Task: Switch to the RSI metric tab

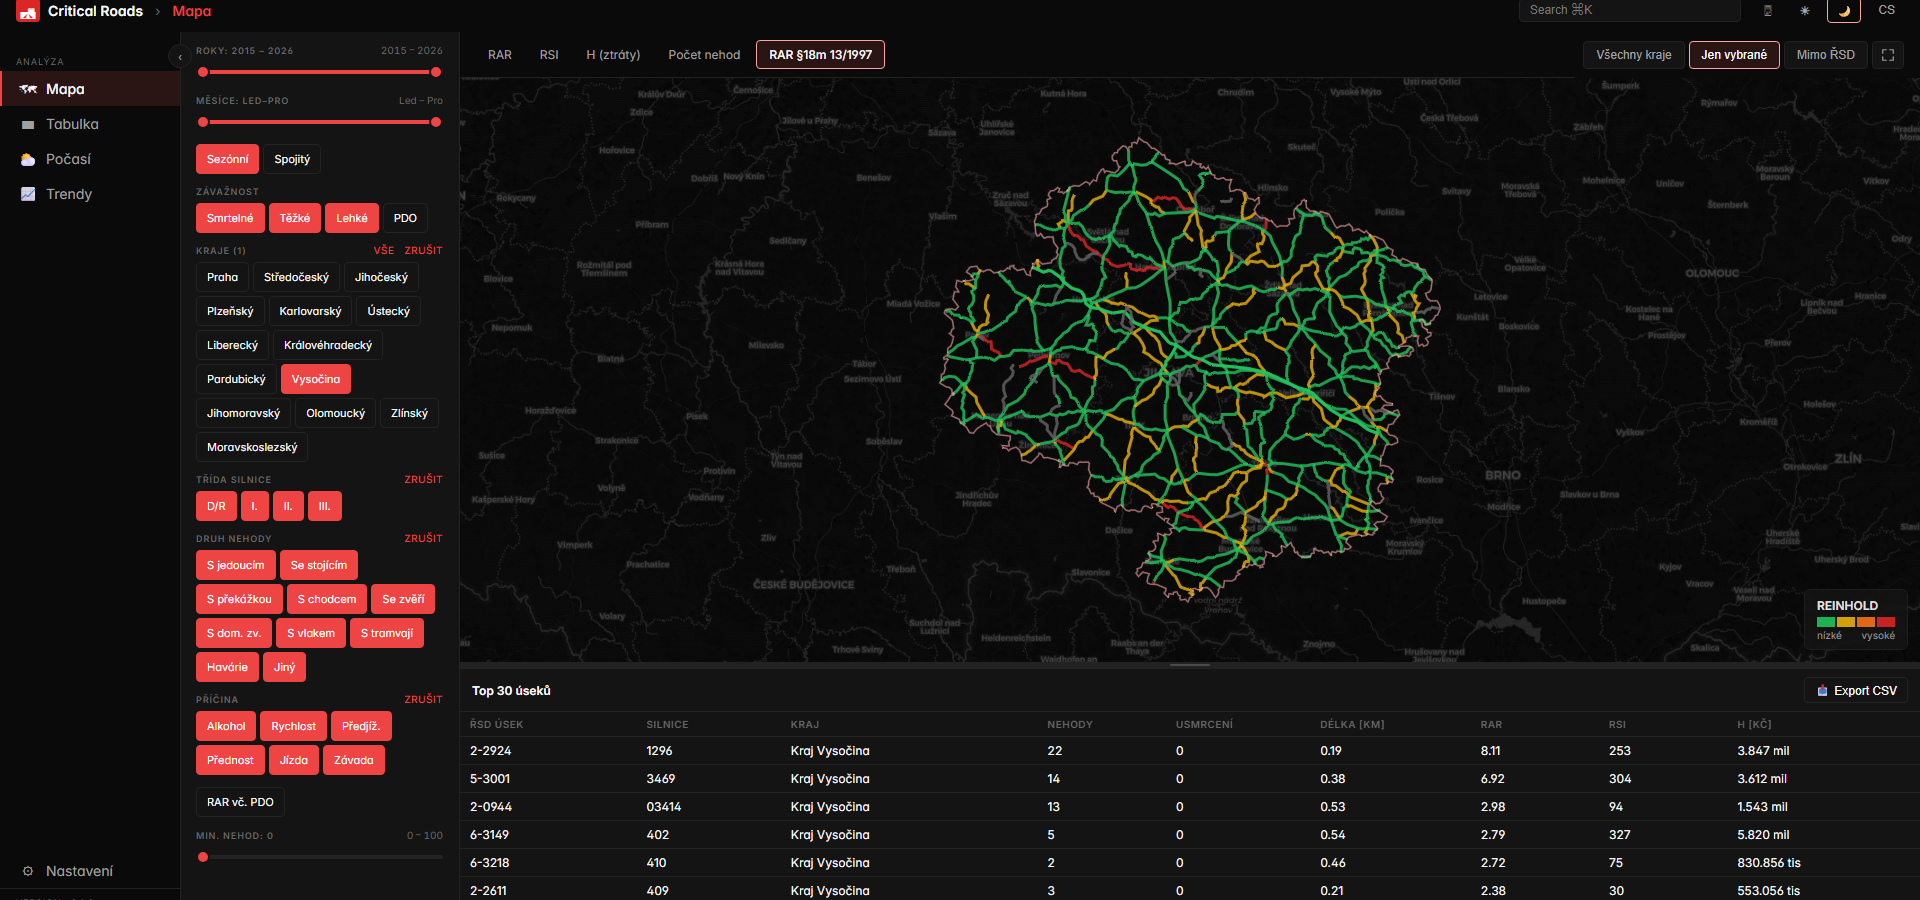Action: pyautogui.click(x=549, y=55)
